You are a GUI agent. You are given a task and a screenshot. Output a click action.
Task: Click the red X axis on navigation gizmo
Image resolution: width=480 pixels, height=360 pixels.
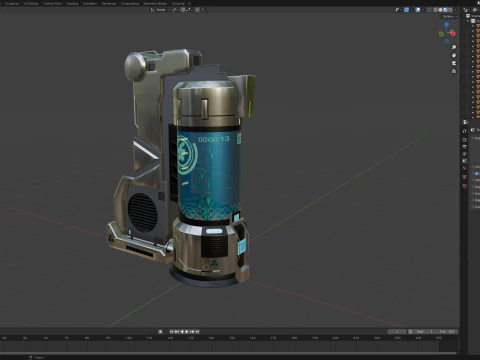click(x=453, y=33)
